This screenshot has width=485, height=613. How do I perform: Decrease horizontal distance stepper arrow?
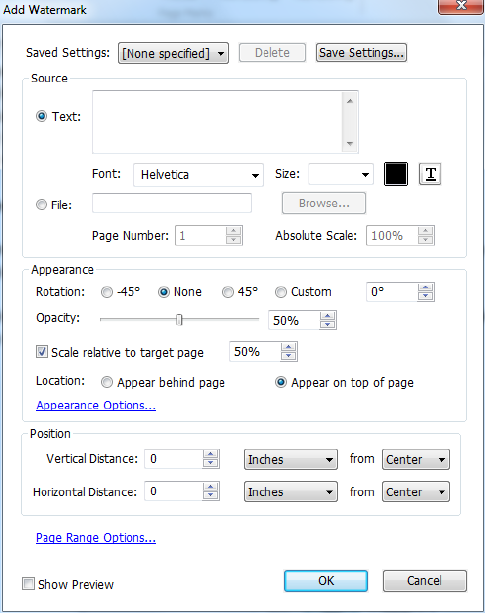click(x=211, y=495)
